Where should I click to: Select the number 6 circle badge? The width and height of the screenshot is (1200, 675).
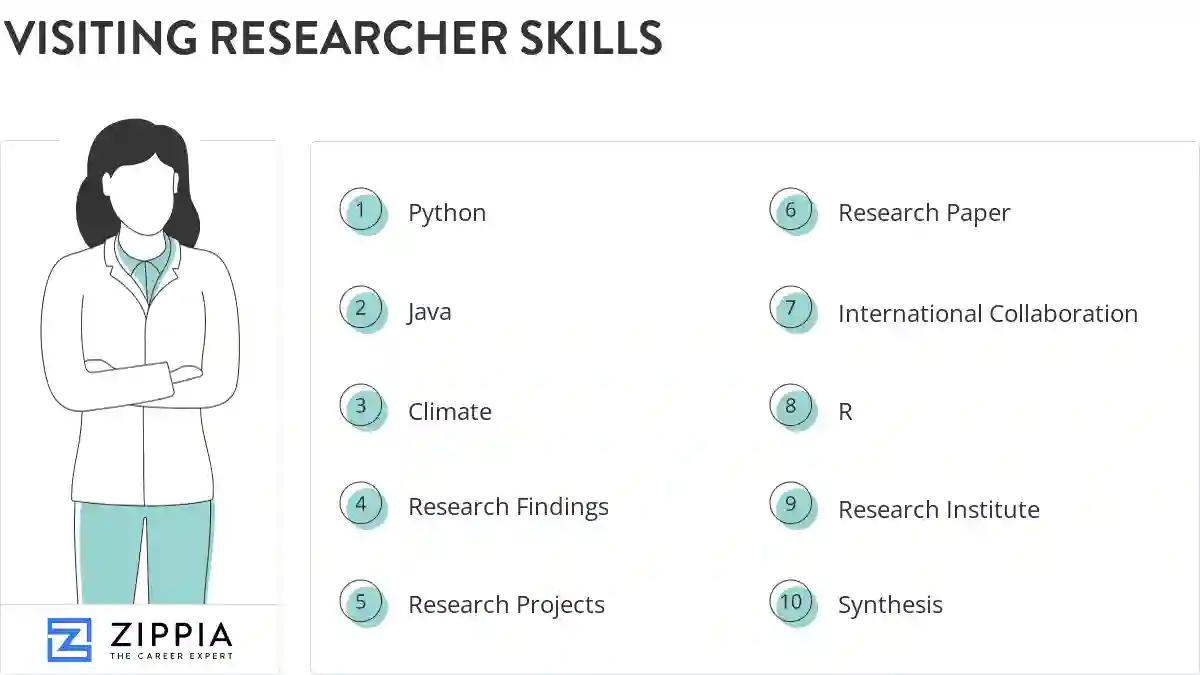[791, 211]
